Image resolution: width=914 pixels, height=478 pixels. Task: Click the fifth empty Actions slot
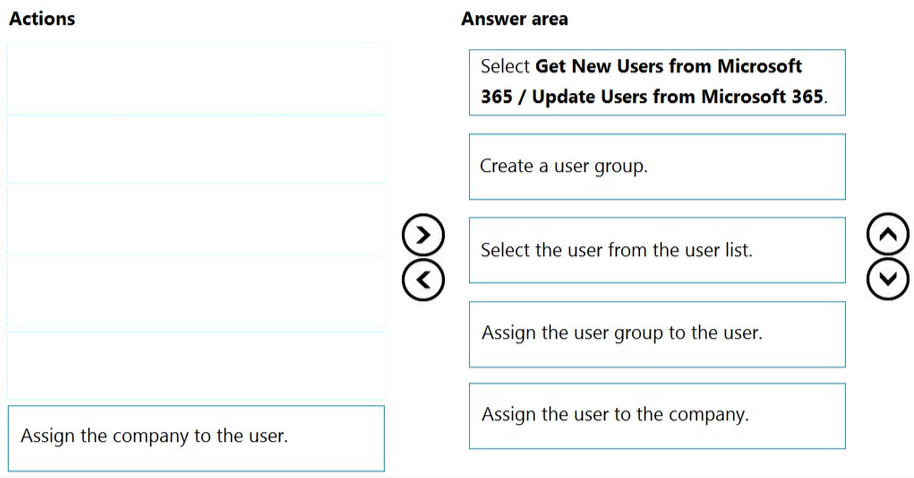tap(196, 366)
